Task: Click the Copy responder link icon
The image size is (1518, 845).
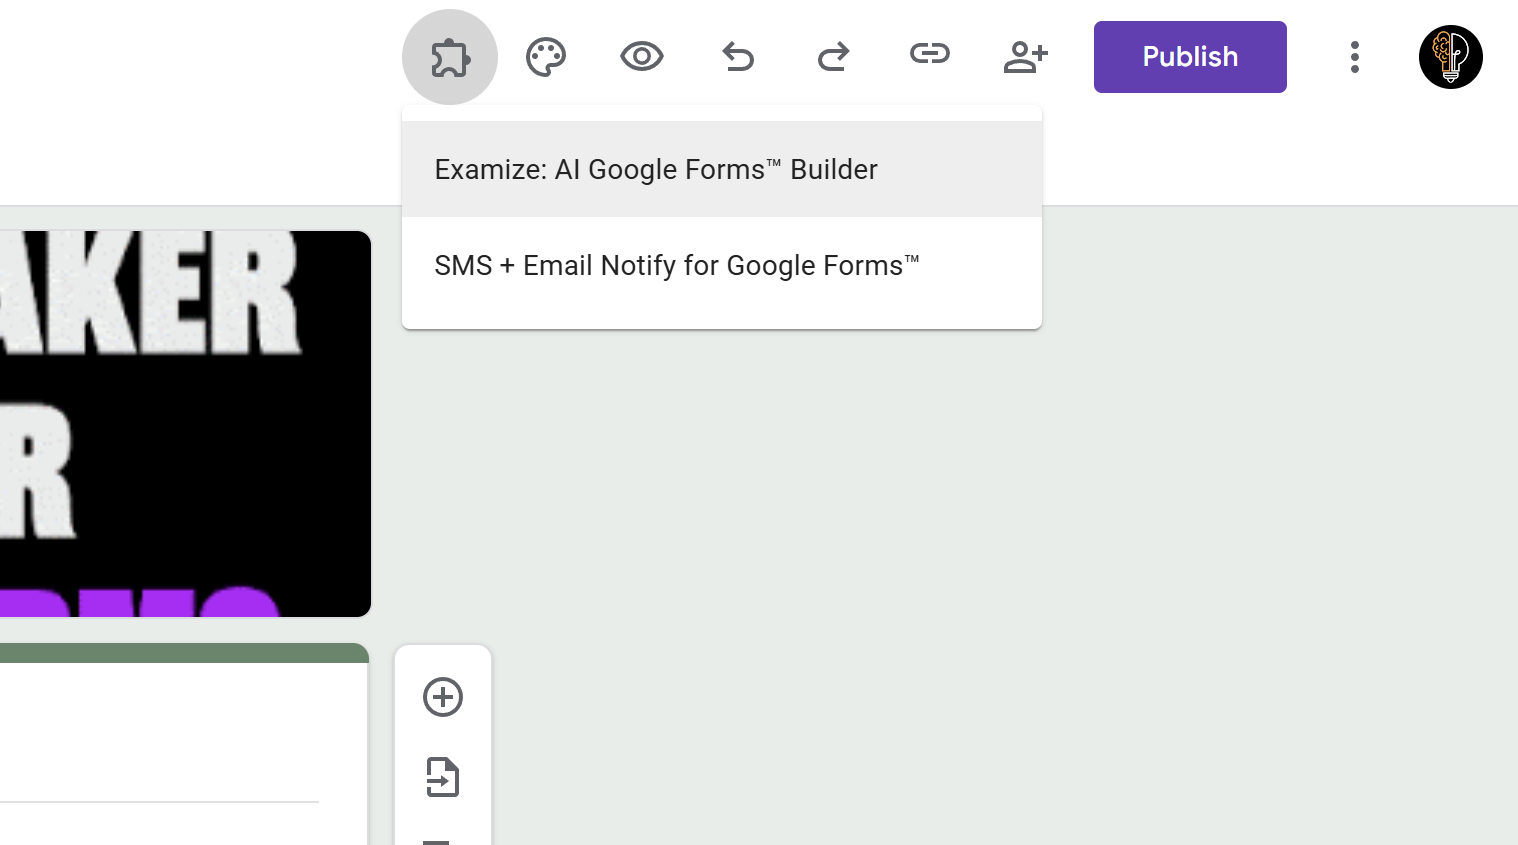Action: click(929, 57)
